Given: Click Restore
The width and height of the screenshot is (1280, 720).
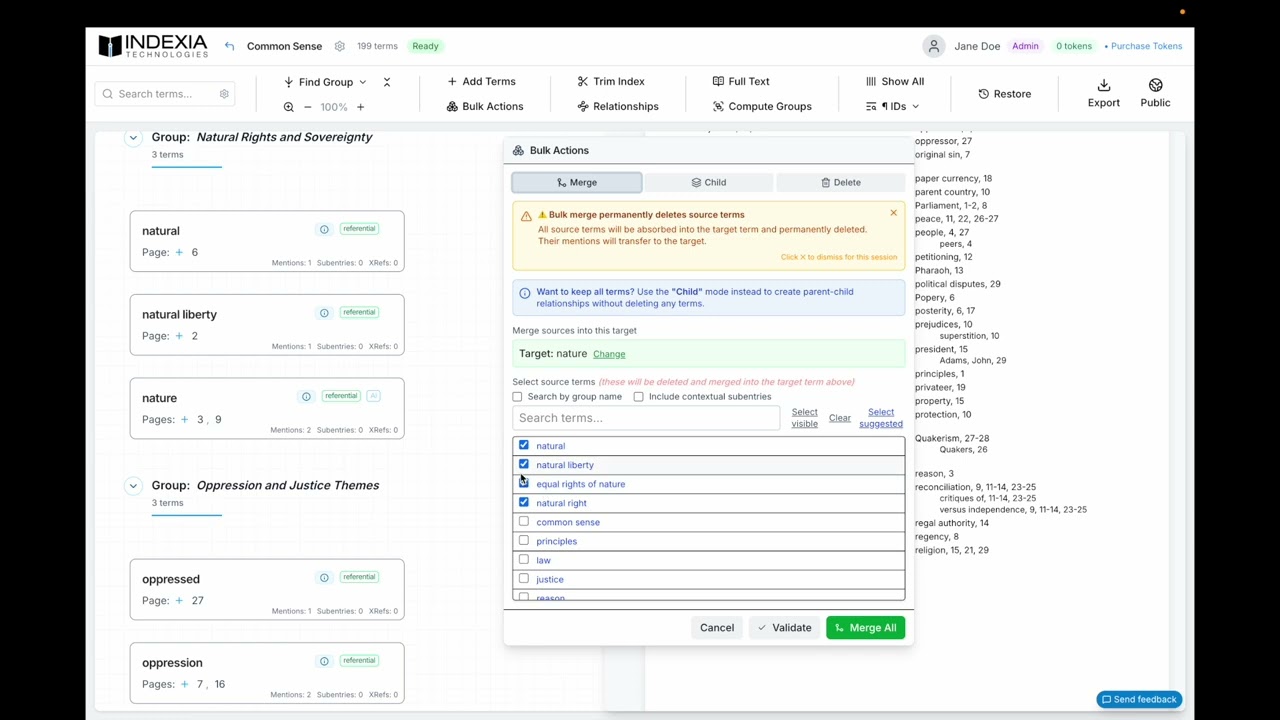Looking at the screenshot, I should 1005,94.
